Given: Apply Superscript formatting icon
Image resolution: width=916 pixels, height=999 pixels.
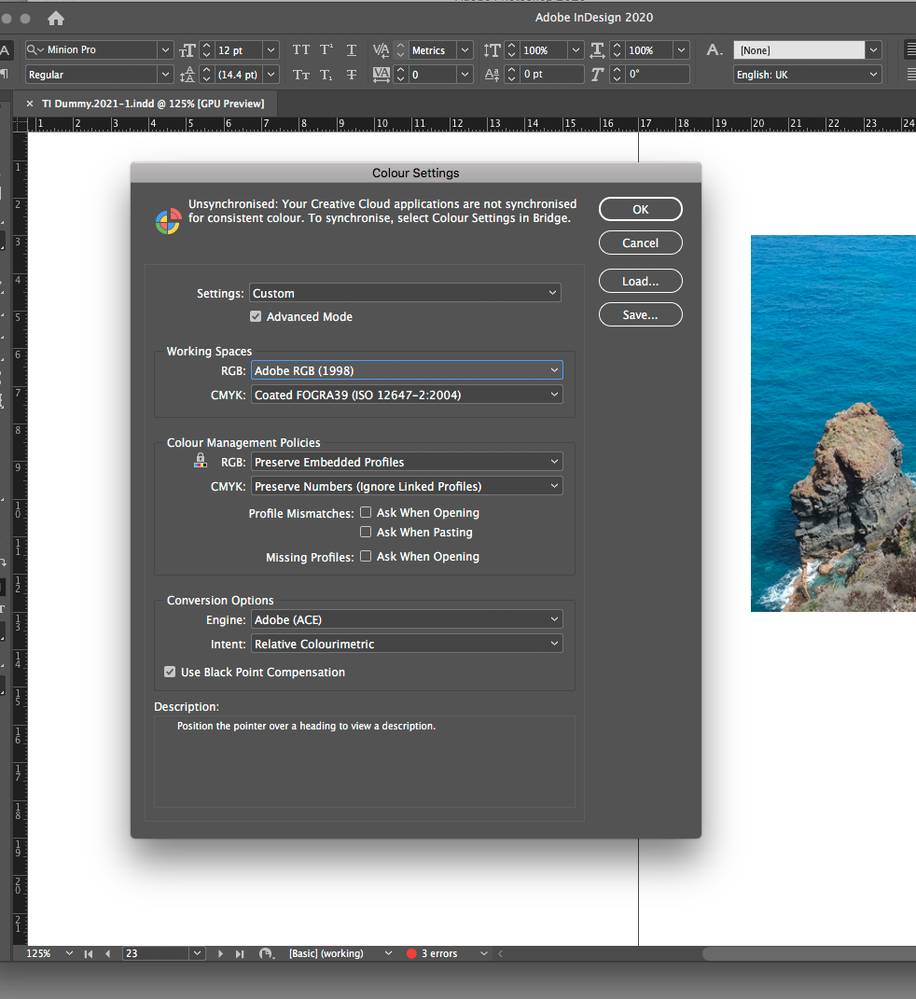Looking at the screenshot, I should click(x=326, y=50).
